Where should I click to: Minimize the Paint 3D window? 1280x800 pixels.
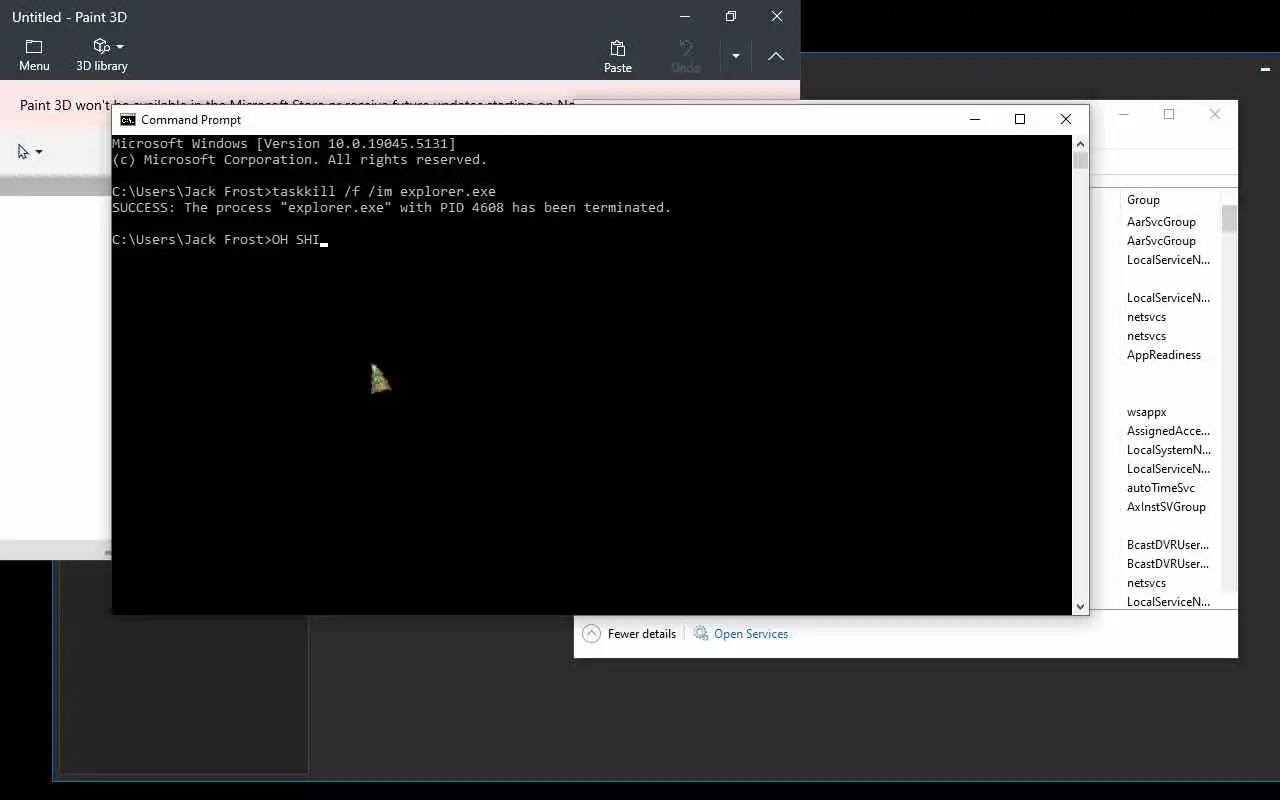pos(685,17)
